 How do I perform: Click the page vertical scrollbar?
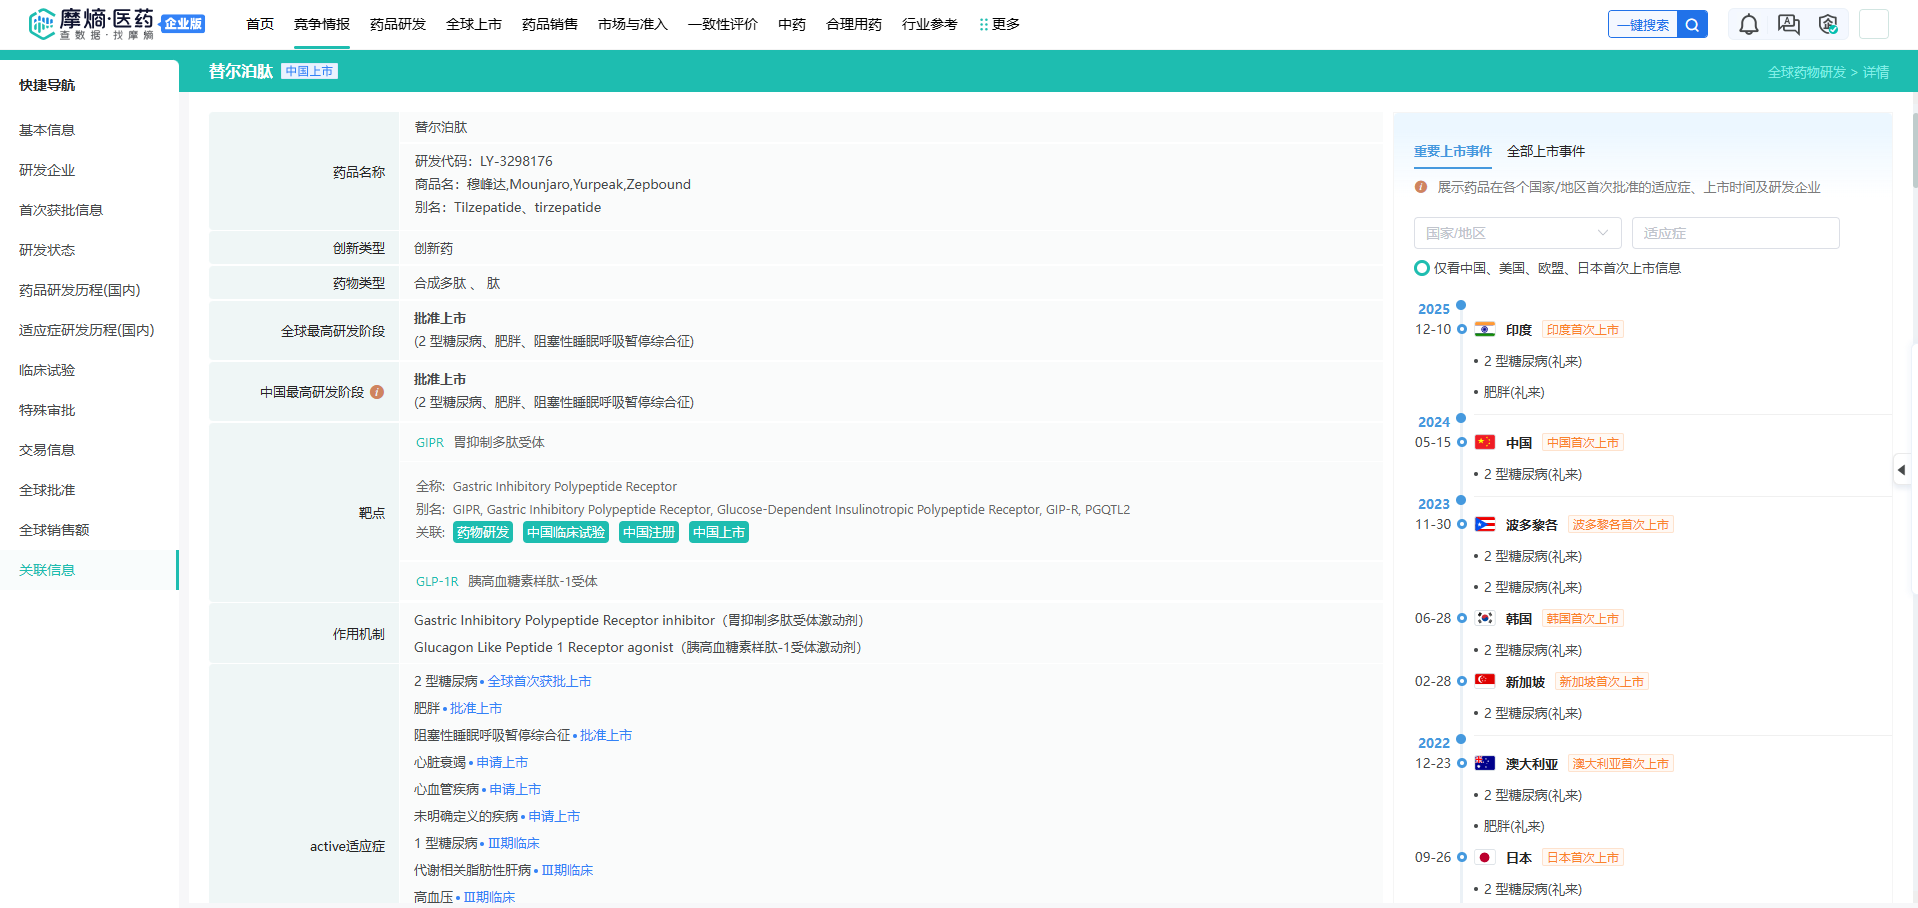[1914, 150]
